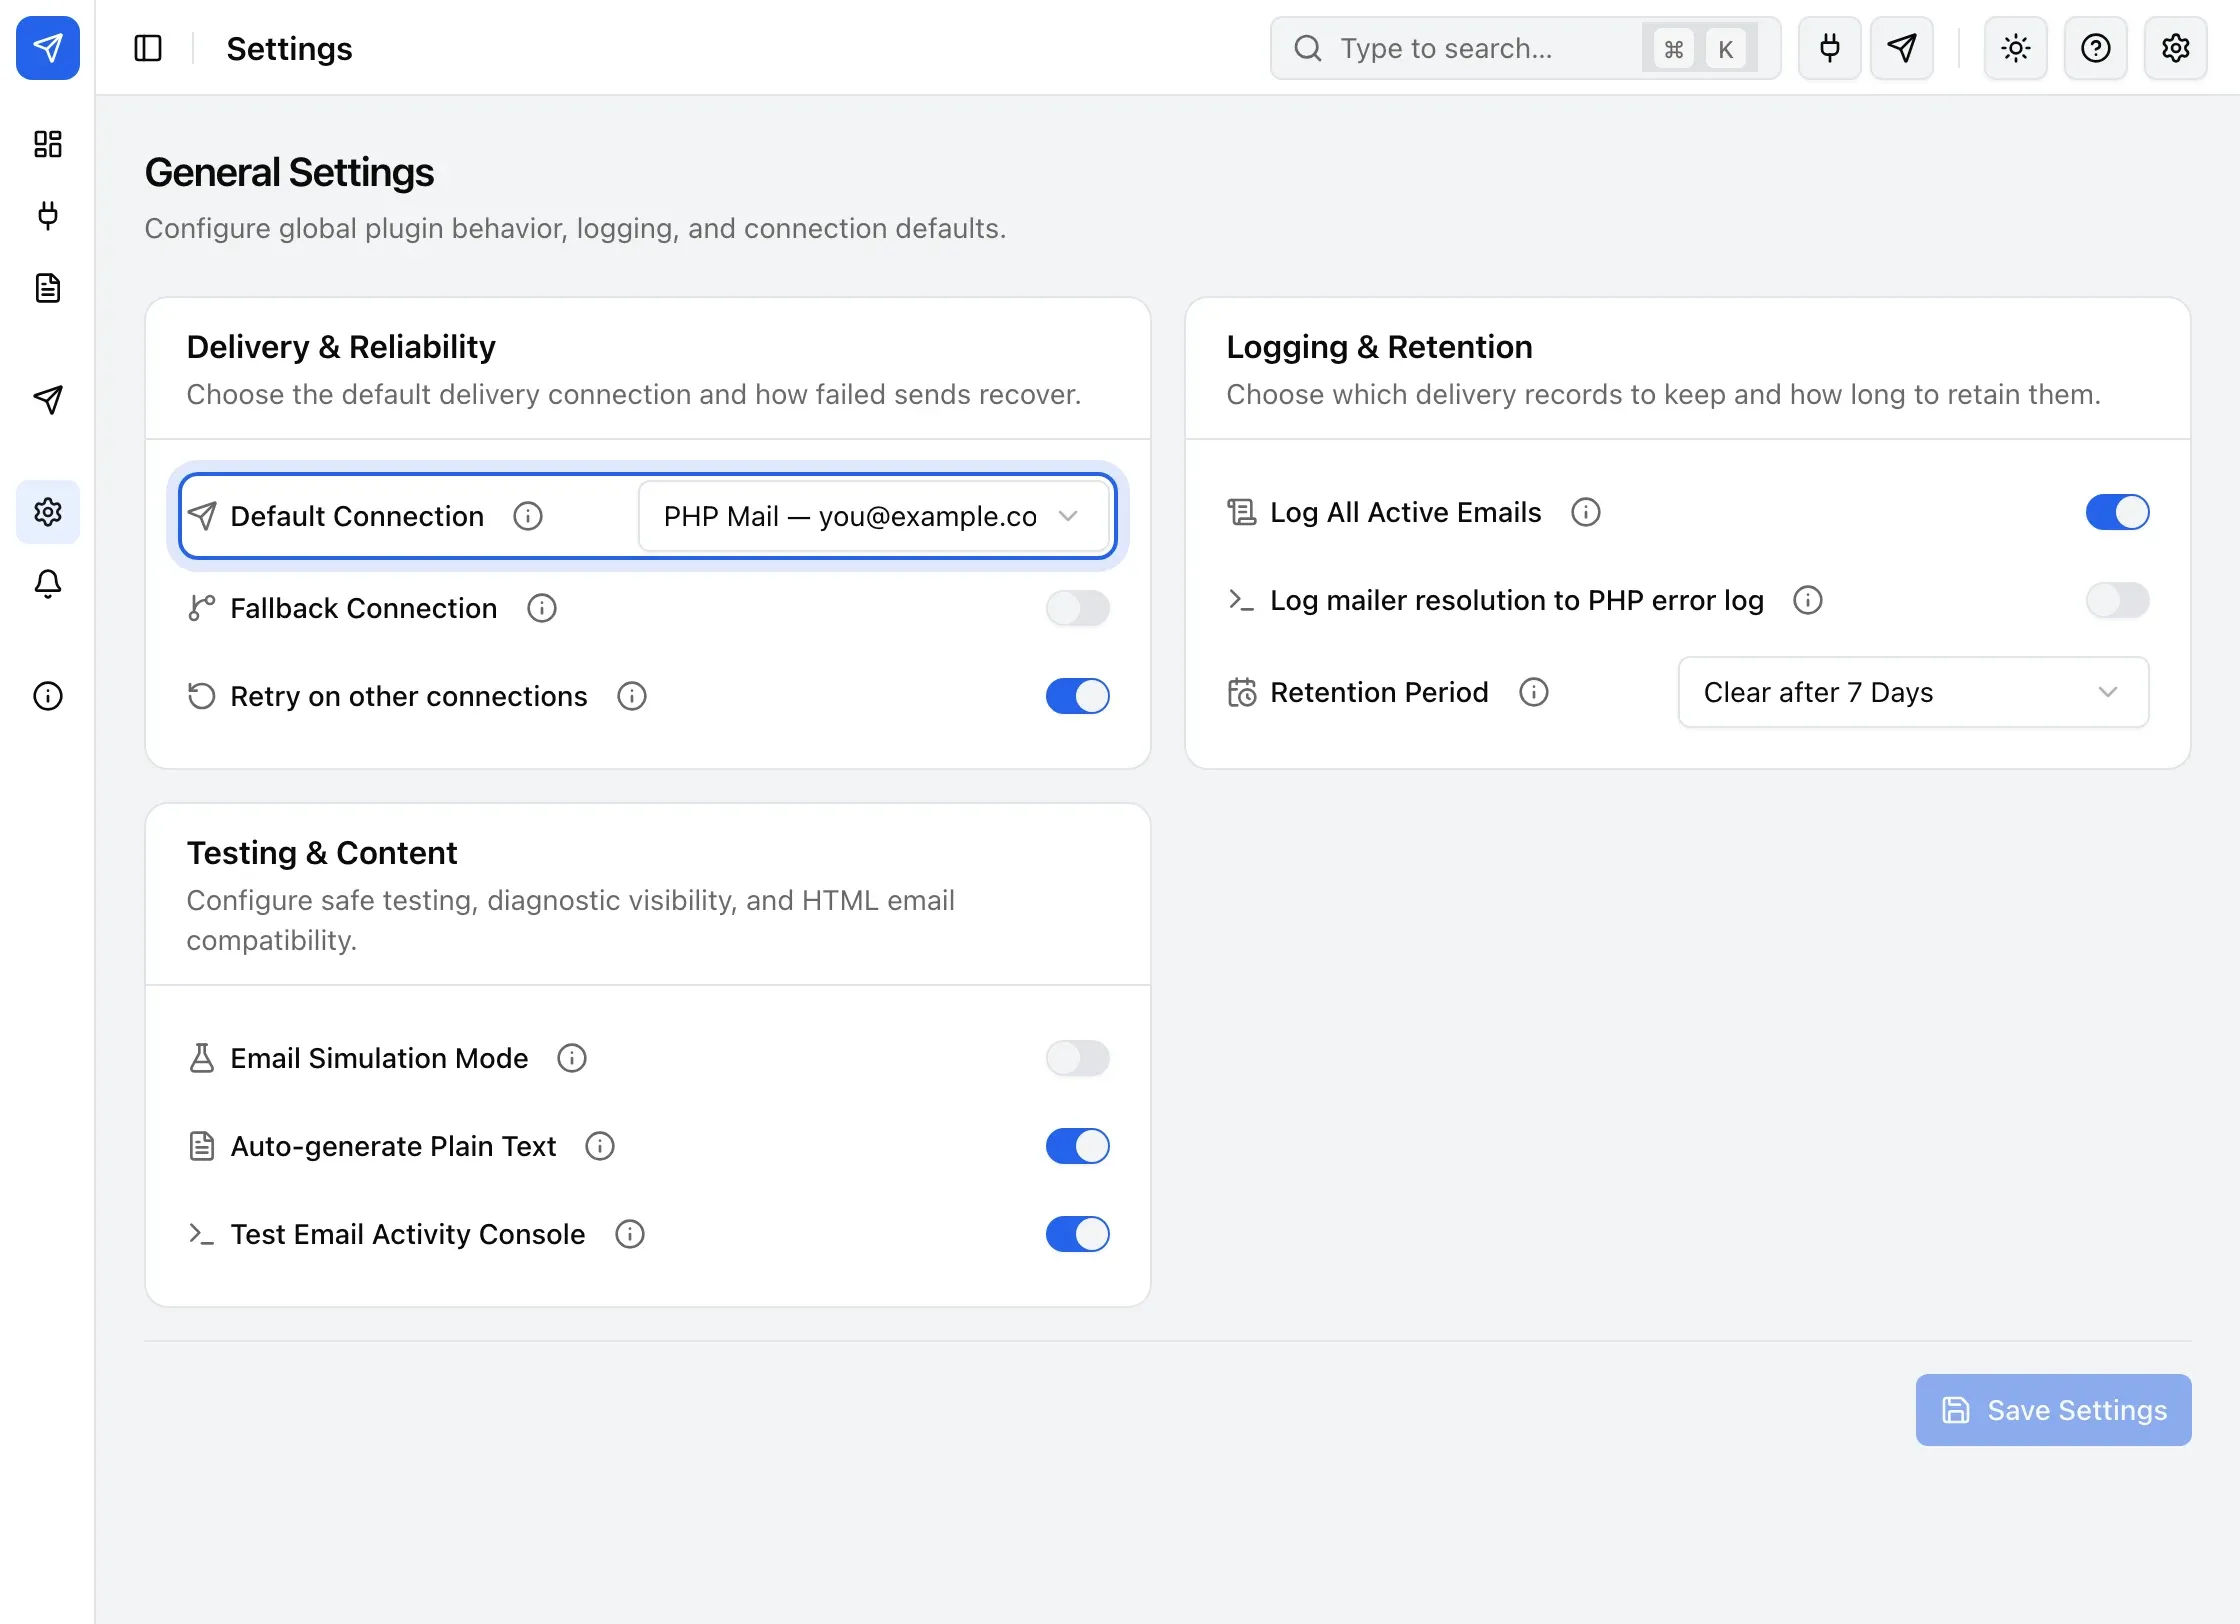Turn off Log All Active Emails

(x=2118, y=512)
